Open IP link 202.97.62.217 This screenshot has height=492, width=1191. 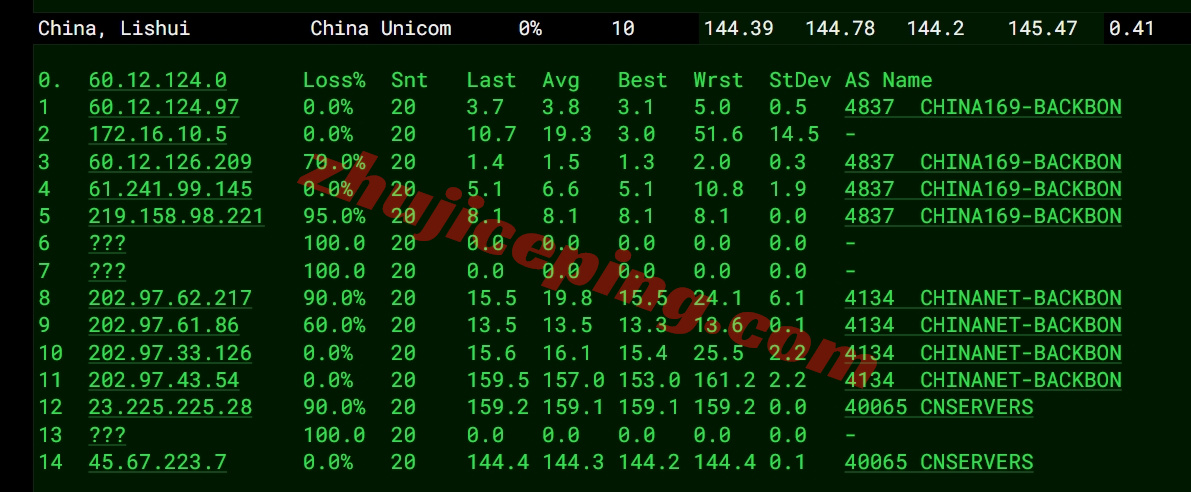click(x=170, y=298)
